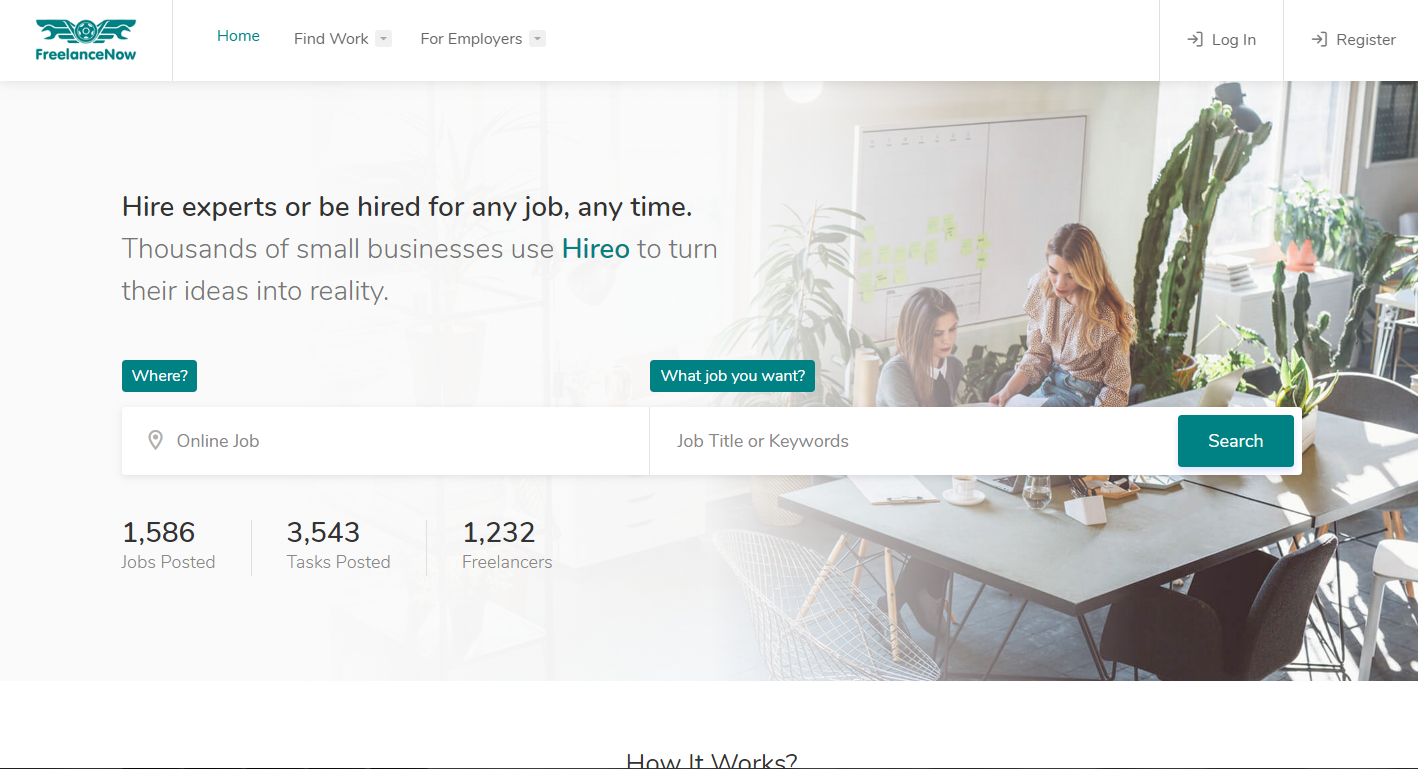Click the 1,232 Freelancers counter
Viewport: 1418px width, 769px height.
(507, 545)
